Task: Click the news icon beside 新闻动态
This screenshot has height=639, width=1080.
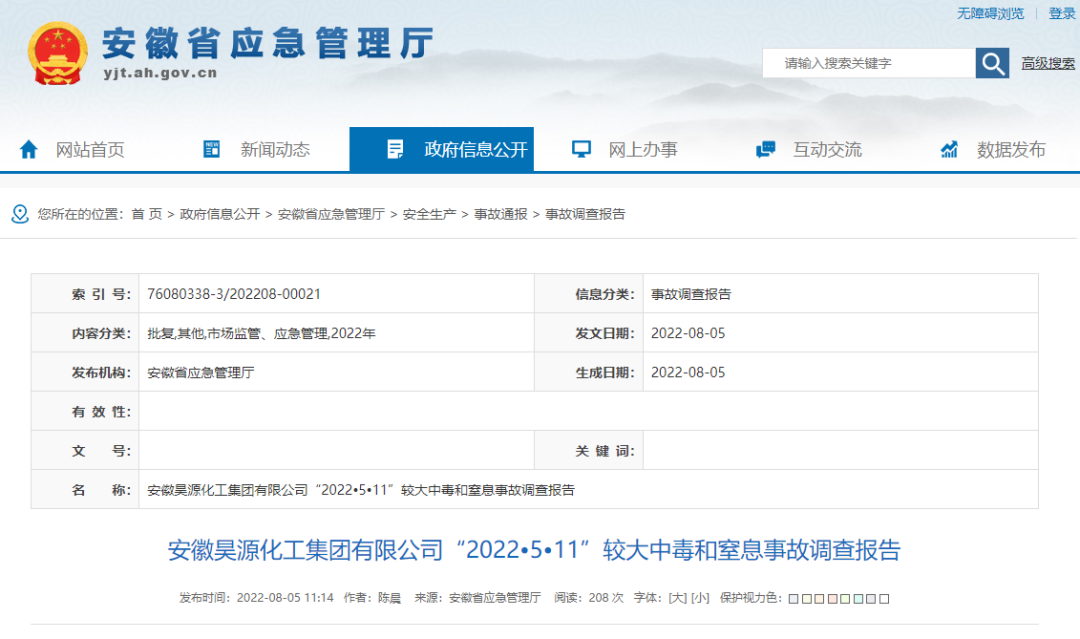Action: point(211,149)
